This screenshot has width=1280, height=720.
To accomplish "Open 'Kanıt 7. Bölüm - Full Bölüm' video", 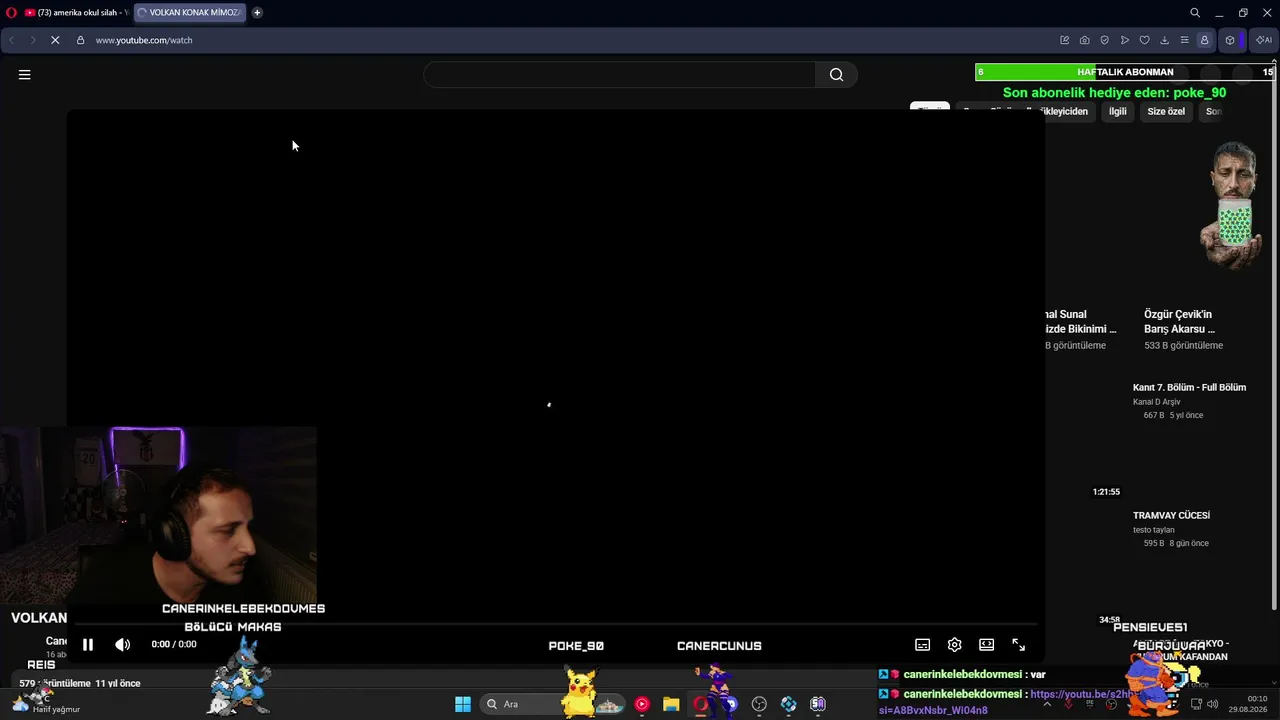I will 1189,387.
